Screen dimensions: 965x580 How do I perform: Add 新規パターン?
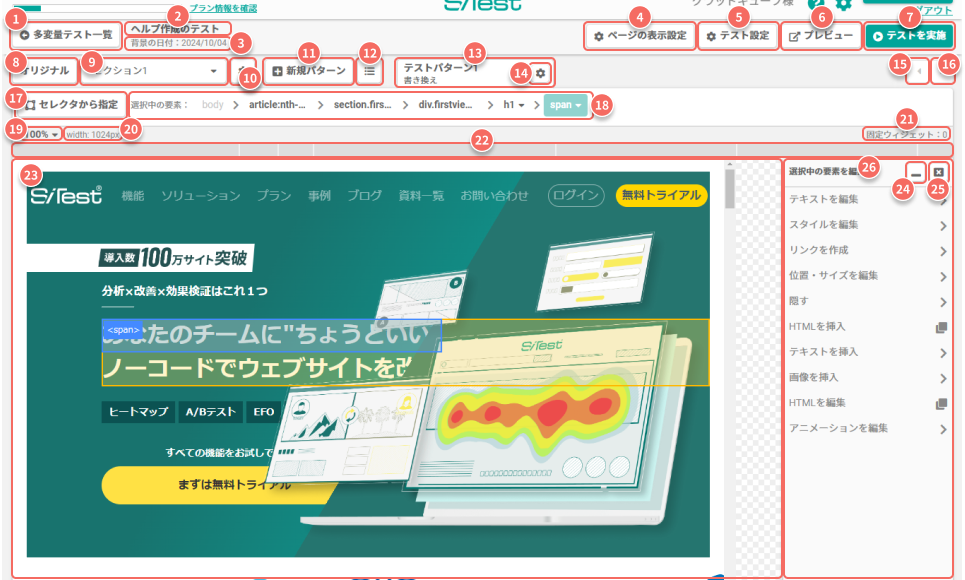click(x=308, y=71)
